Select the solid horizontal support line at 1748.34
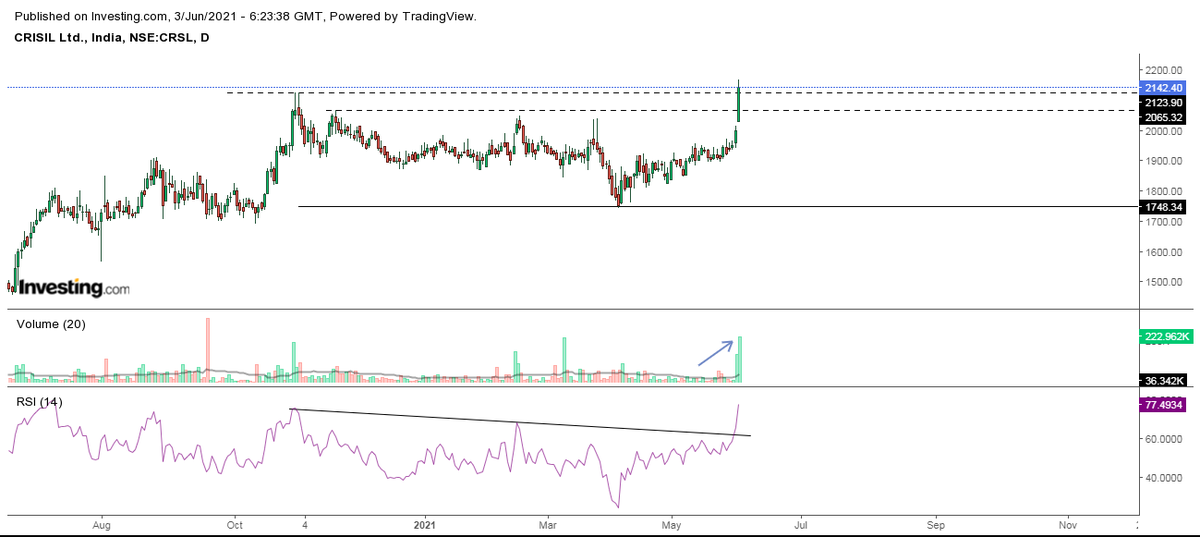Viewport: 1200px width, 537px height. [718, 207]
